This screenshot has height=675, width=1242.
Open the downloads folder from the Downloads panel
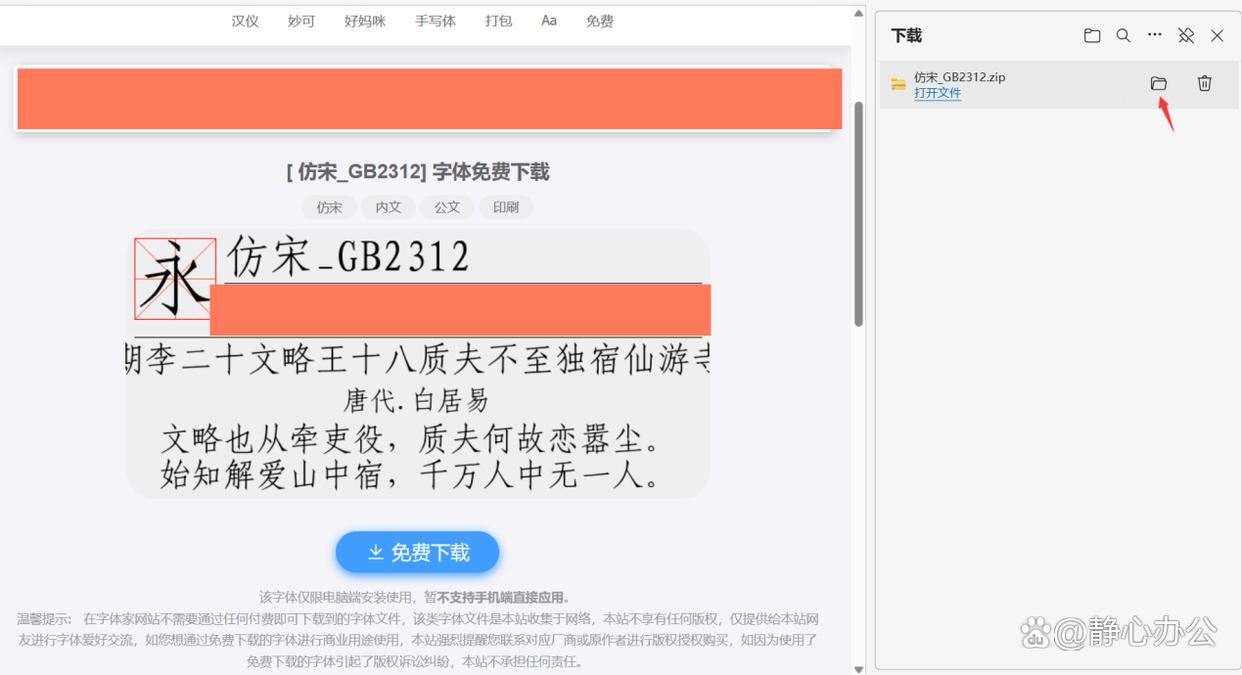(x=1092, y=35)
